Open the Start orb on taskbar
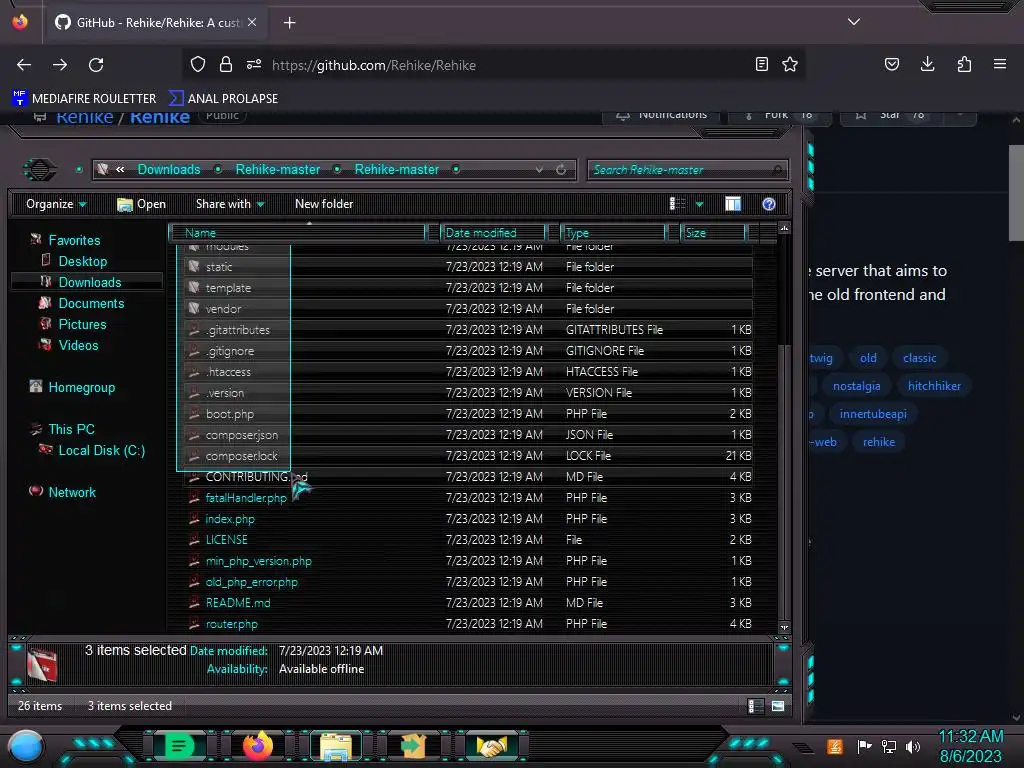 pyautogui.click(x=26, y=746)
